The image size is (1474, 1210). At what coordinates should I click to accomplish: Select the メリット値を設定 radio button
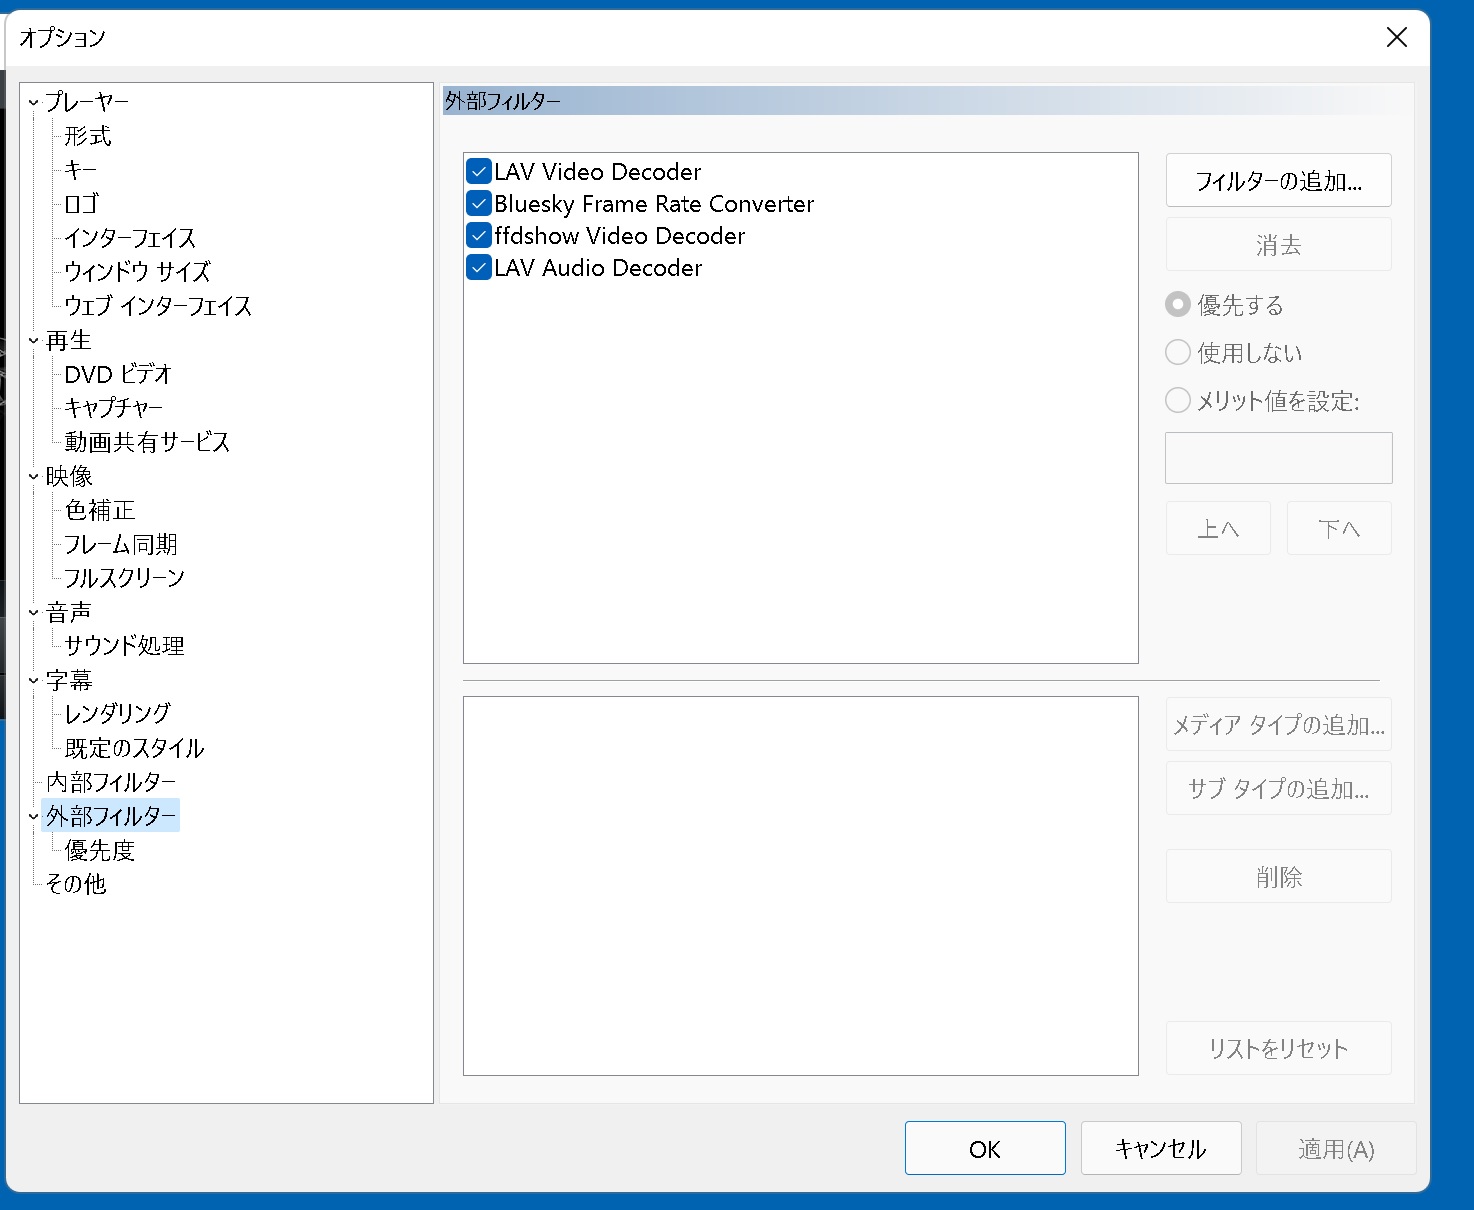click(1177, 400)
